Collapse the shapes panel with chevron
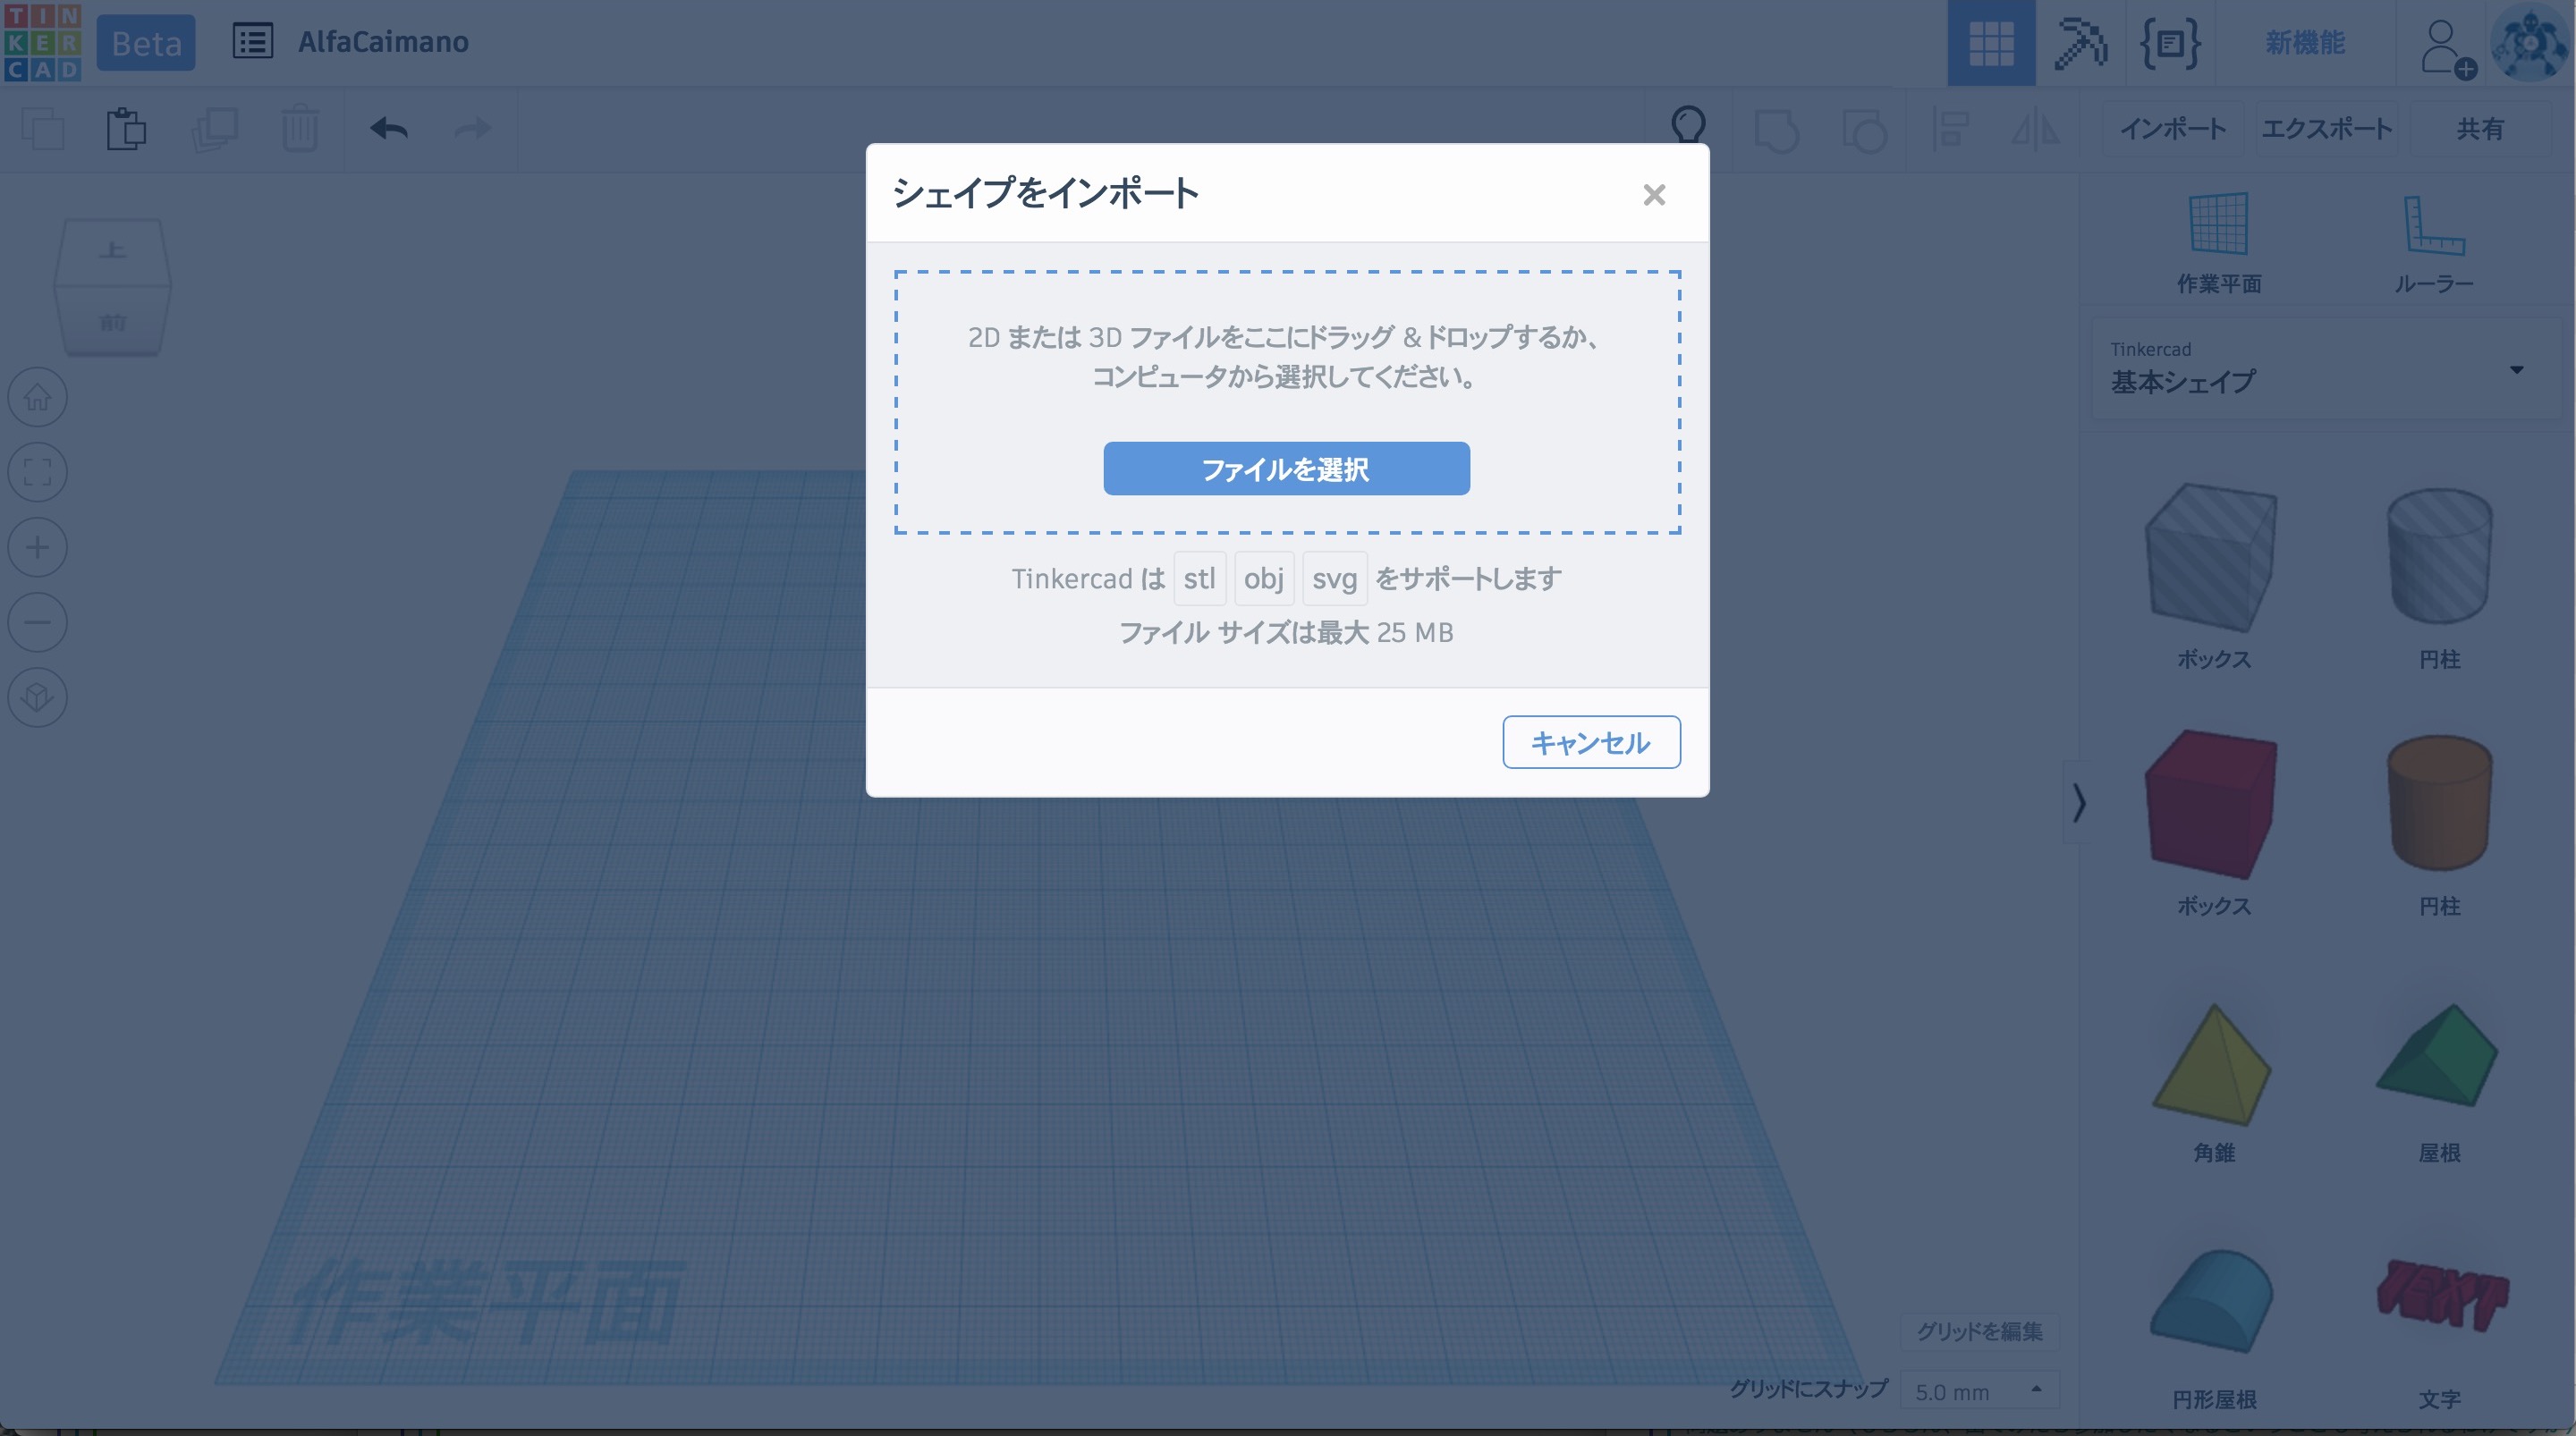The image size is (2576, 1436). pyautogui.click(x=2079, y=802)
